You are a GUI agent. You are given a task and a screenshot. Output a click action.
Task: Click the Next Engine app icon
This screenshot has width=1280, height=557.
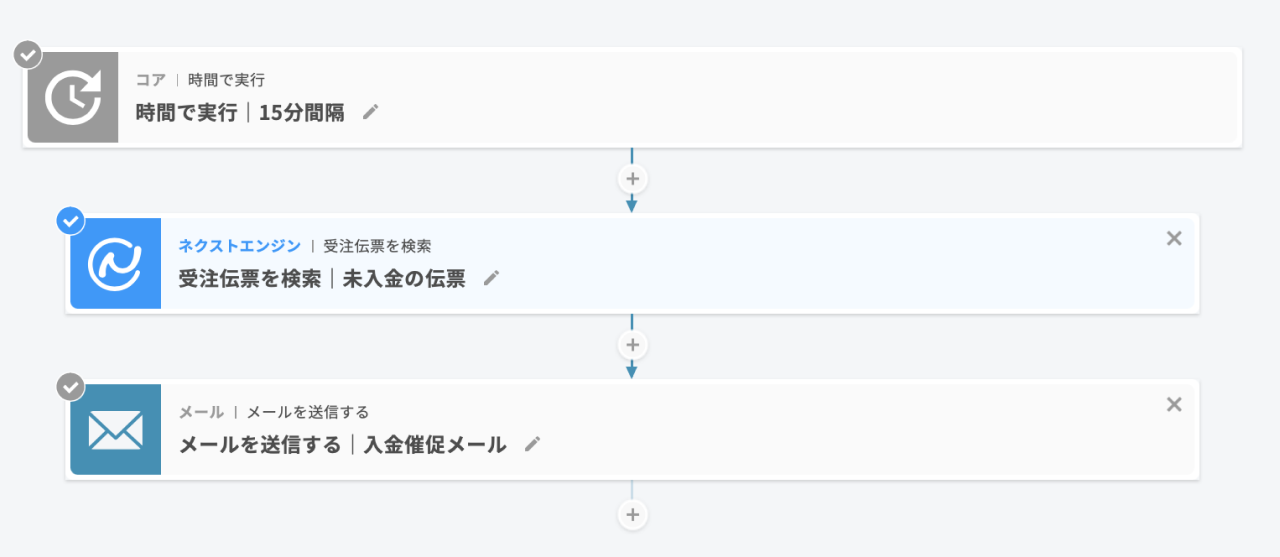pos(115,263)
